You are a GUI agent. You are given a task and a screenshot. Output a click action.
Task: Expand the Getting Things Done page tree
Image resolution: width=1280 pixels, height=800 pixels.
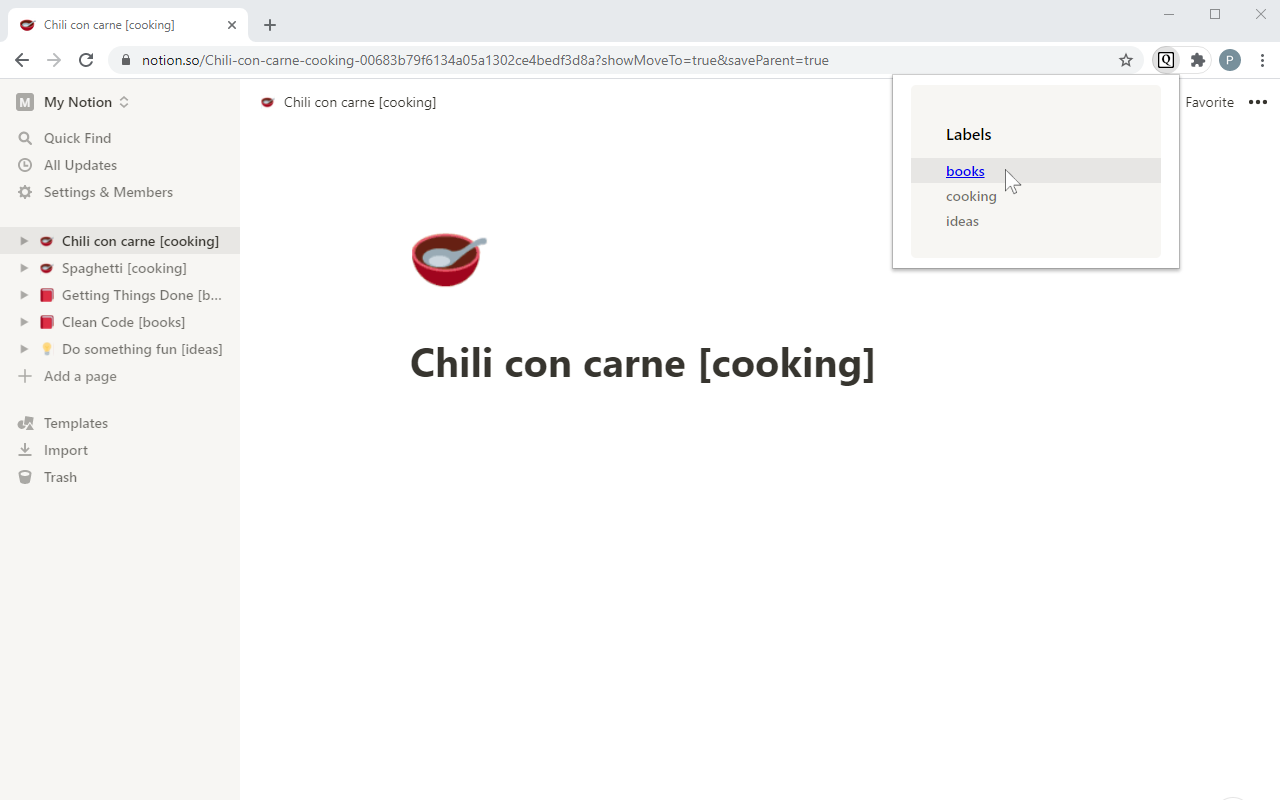(24, 295)
